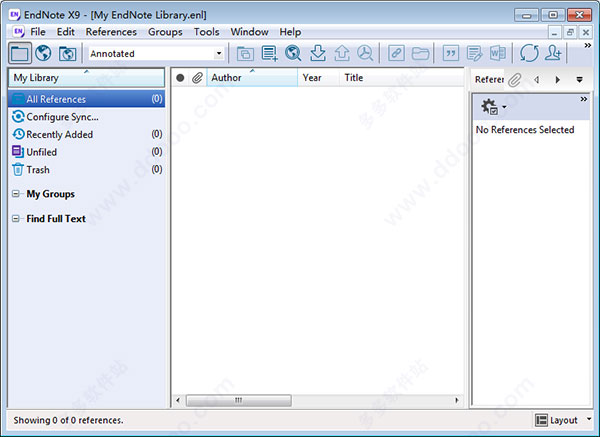
Task: Select Recently Added group
Action: point(86,134)
